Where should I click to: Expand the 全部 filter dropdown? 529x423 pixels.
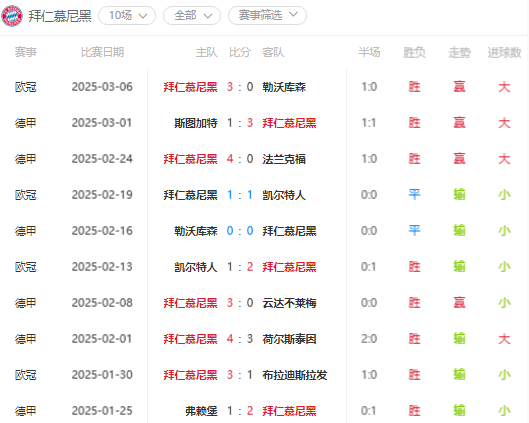(192, 16)
